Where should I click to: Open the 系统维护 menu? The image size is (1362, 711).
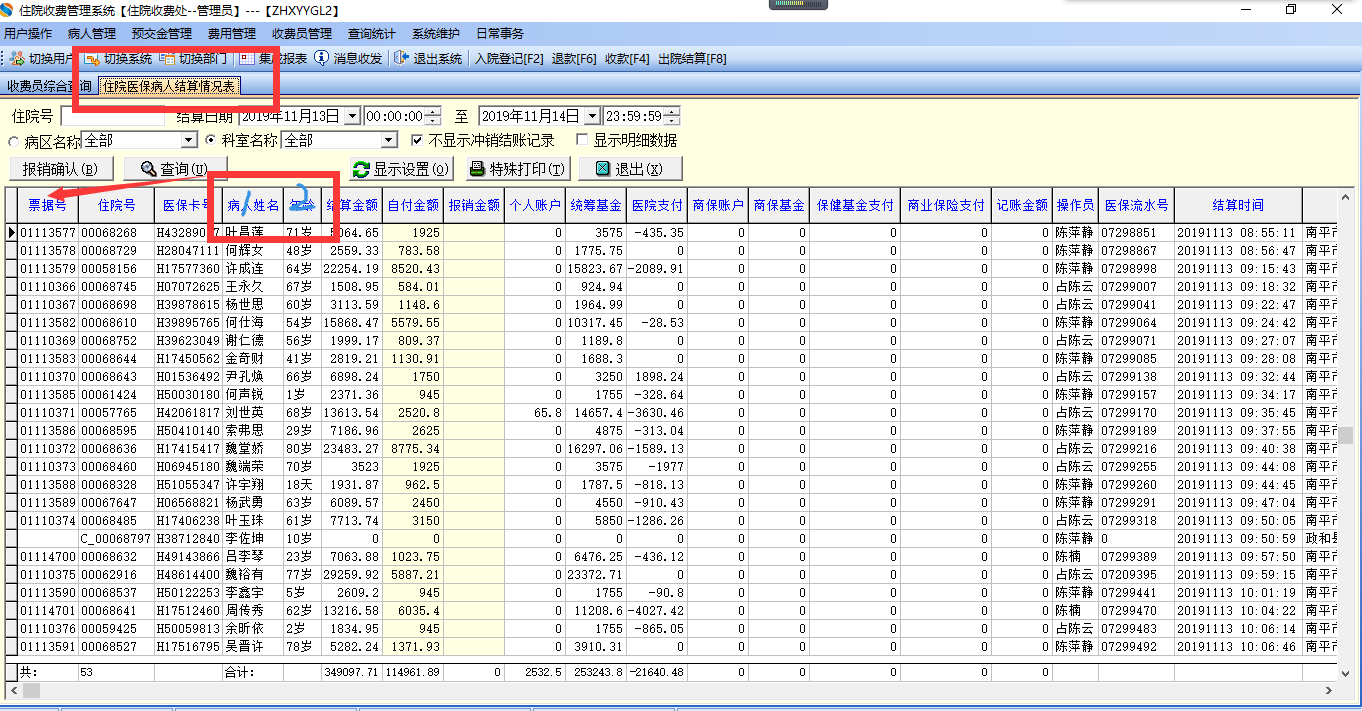tap(436, 34)
